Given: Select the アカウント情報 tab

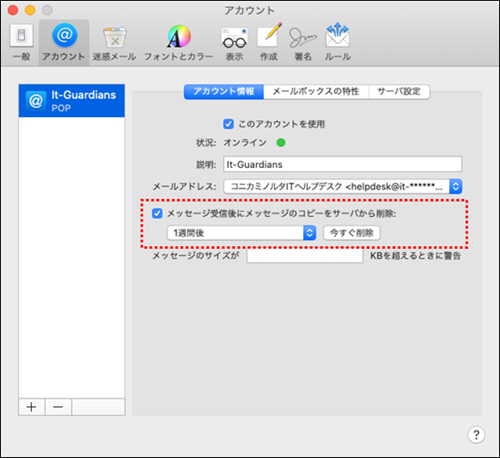Looking at the screenshot, I should click(x=224, y=91).
